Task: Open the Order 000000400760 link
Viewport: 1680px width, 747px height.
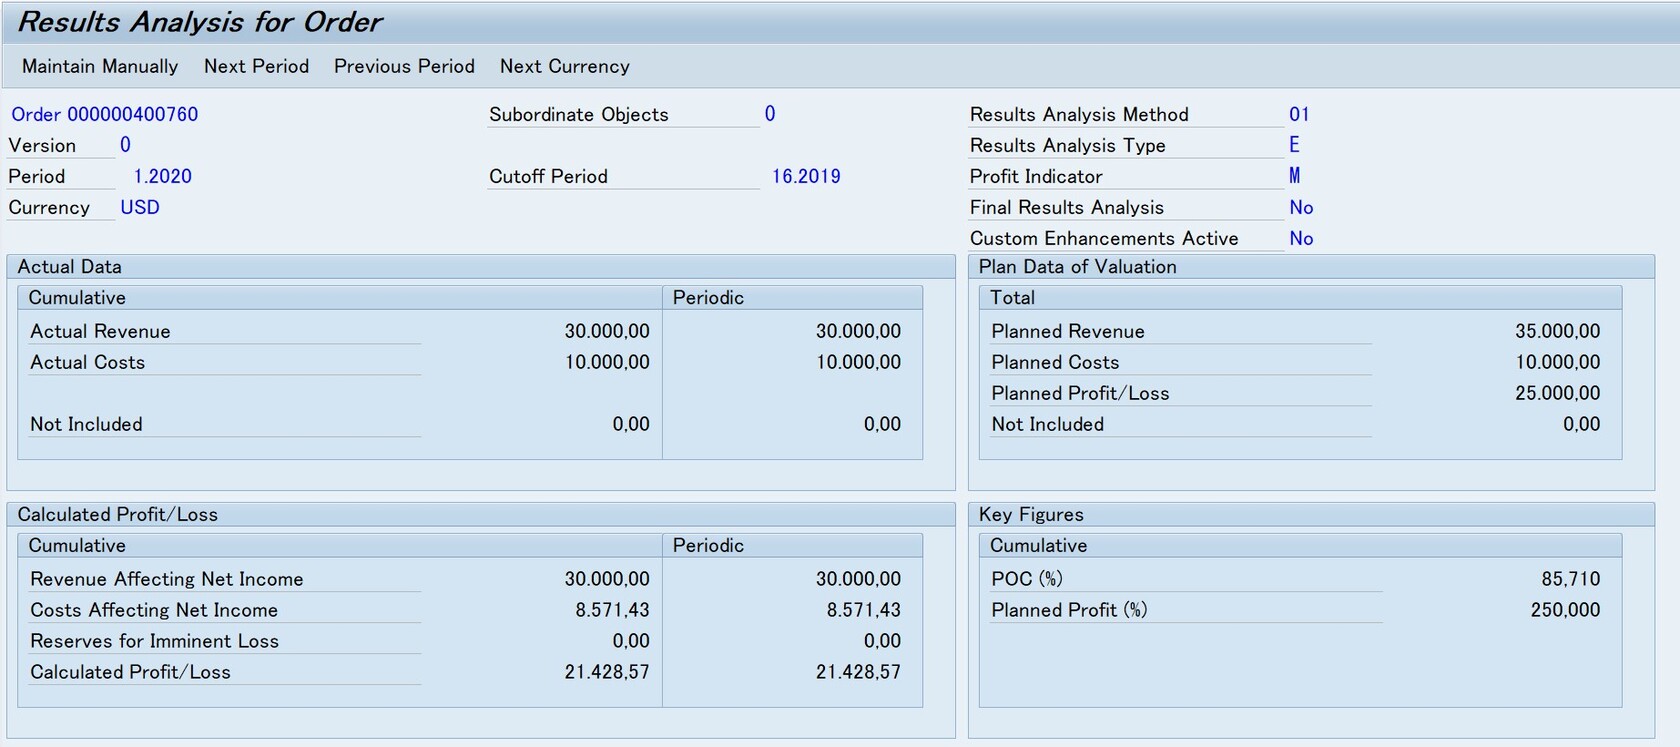Action: [x=105, y=114]
